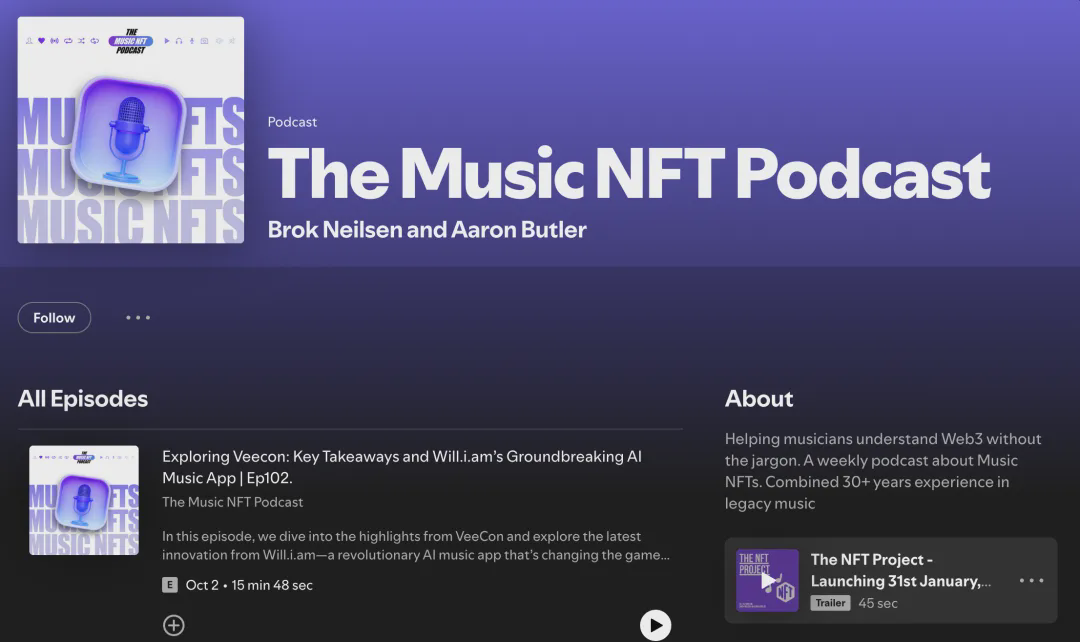Click Brok Neilsen and Aaron Butler
Screen dimensions: 1080x642
(427, 229)
